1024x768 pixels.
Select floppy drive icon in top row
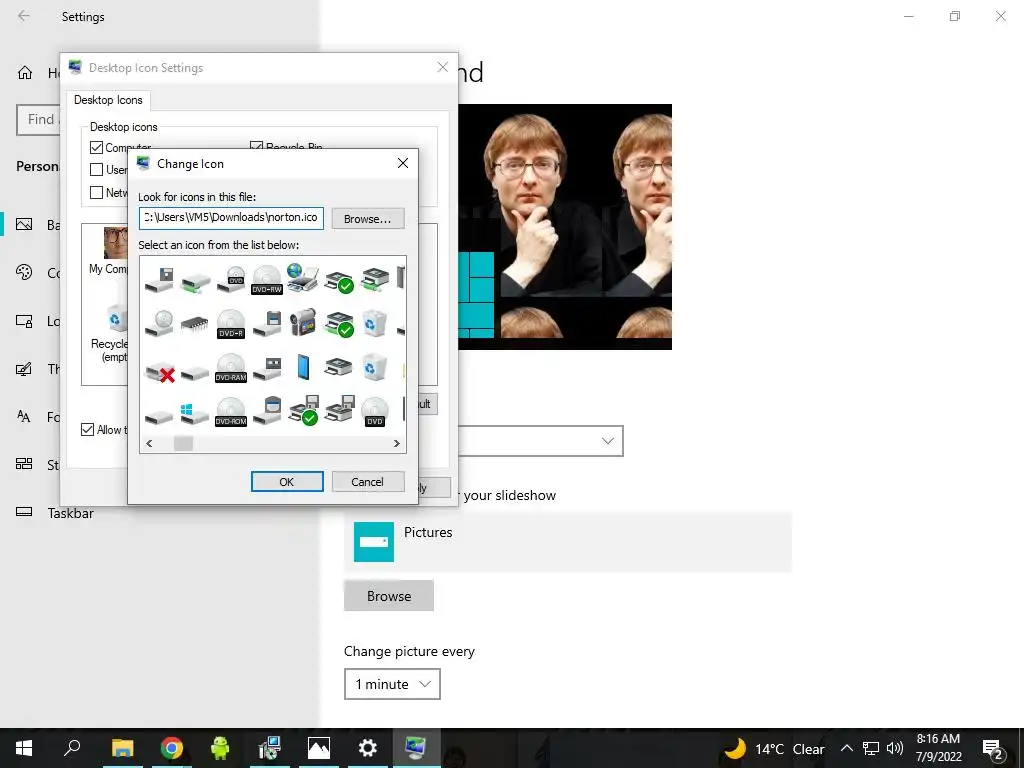(159, 280)
